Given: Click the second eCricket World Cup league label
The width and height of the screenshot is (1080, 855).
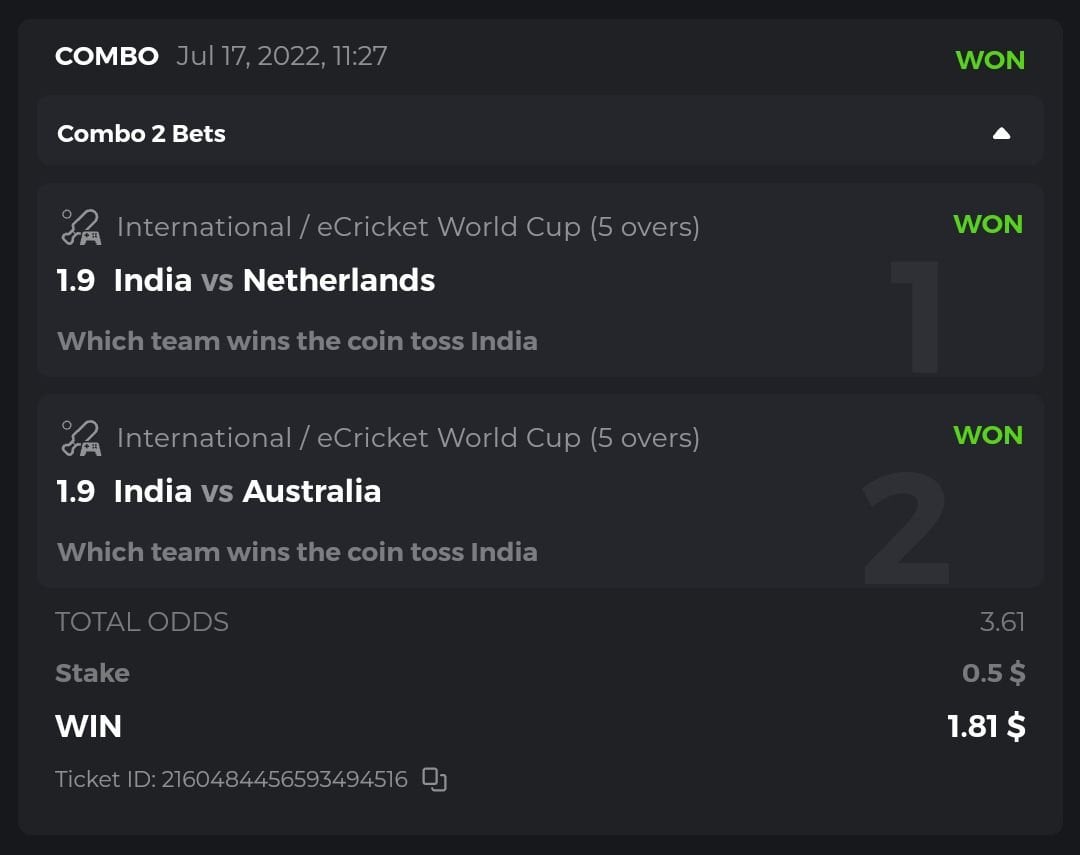Looking at the screenshot, I should click(408, 438).
